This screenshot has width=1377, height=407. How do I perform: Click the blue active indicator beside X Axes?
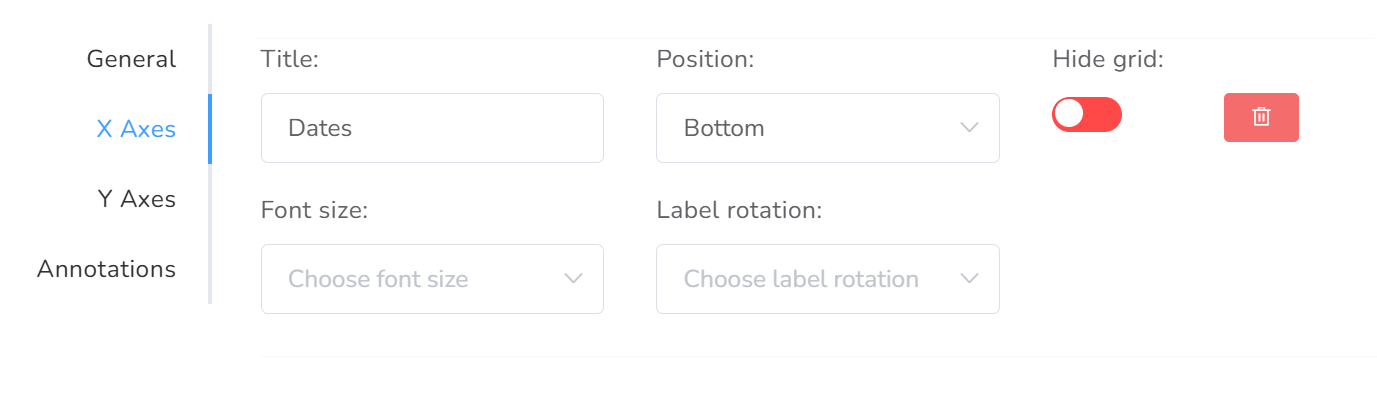(x=210, y=129)
